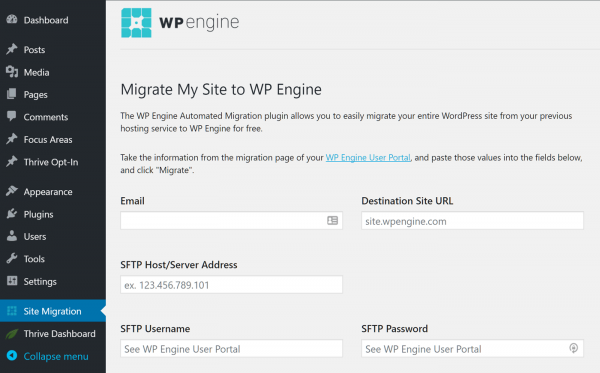Collapse the sidebar menu
600x373 pixels.
point(53,356)
